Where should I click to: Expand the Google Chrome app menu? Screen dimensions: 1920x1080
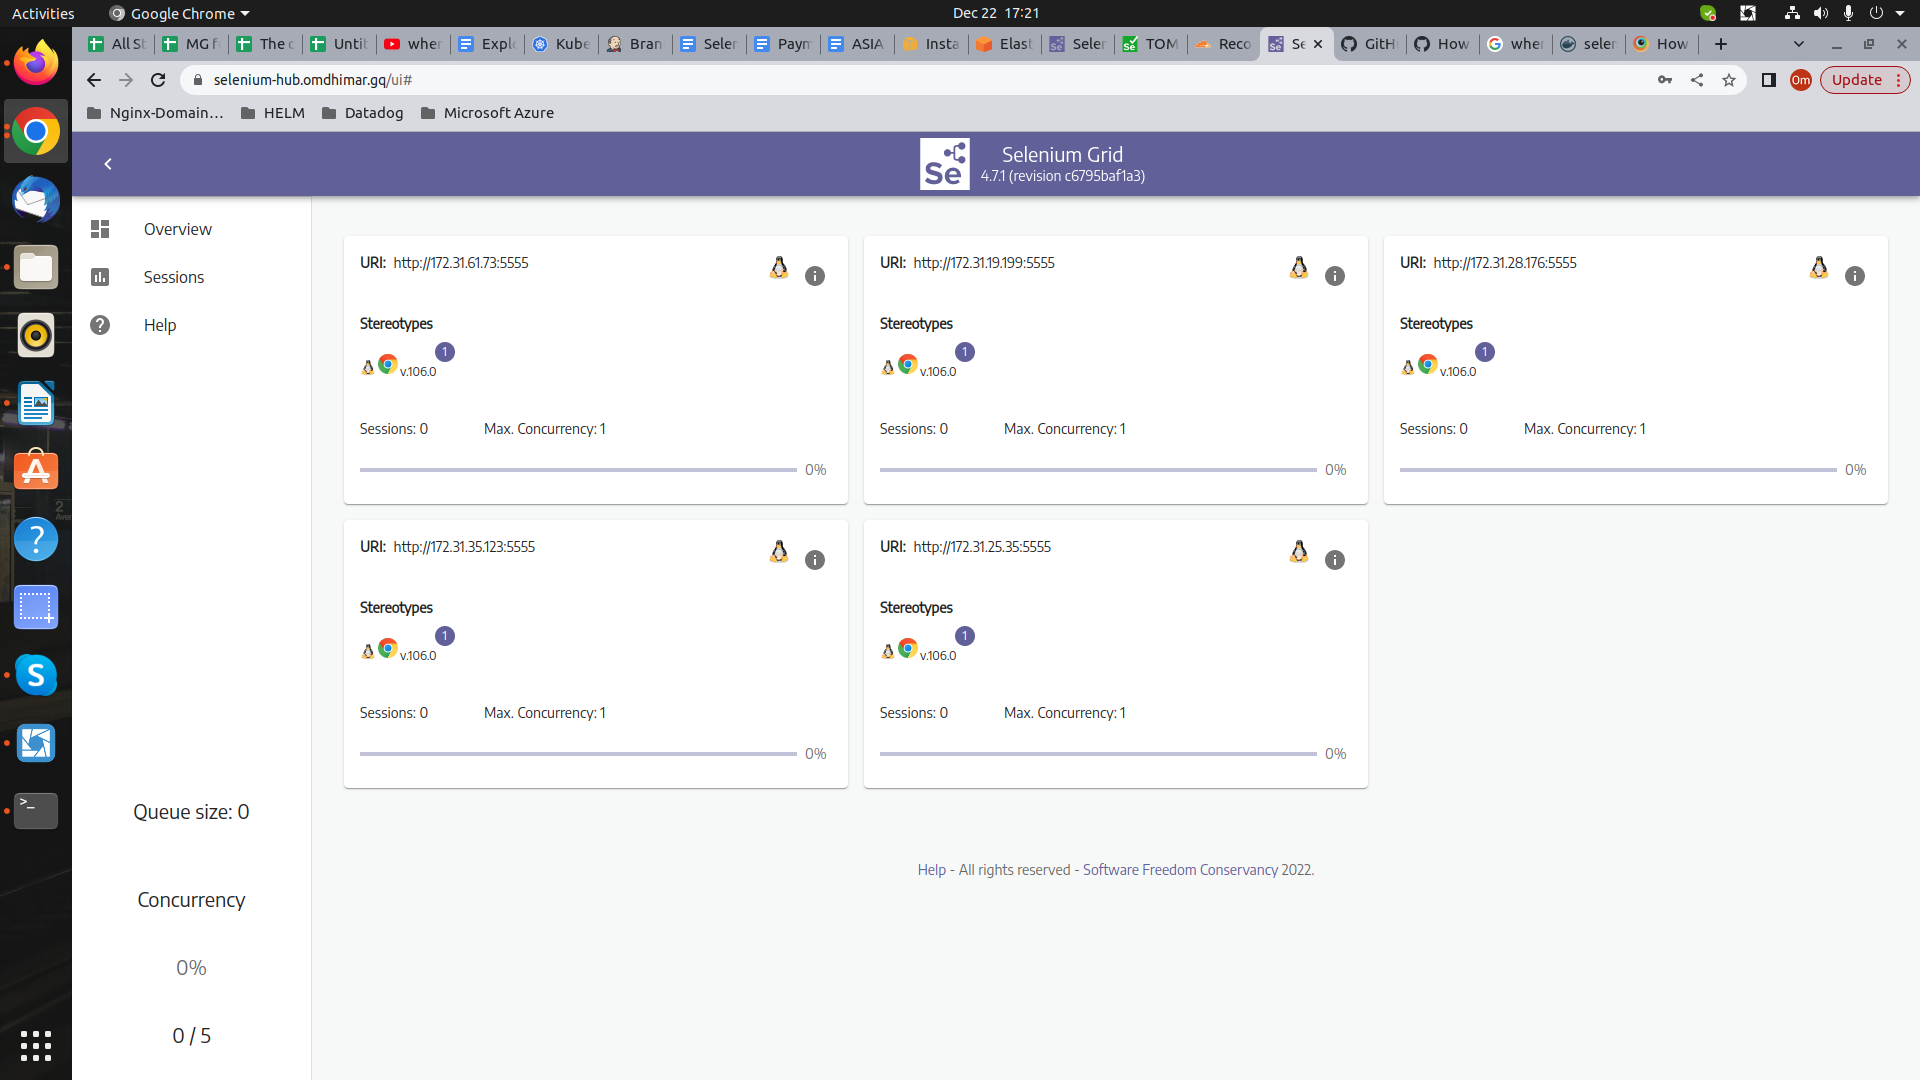180,13
